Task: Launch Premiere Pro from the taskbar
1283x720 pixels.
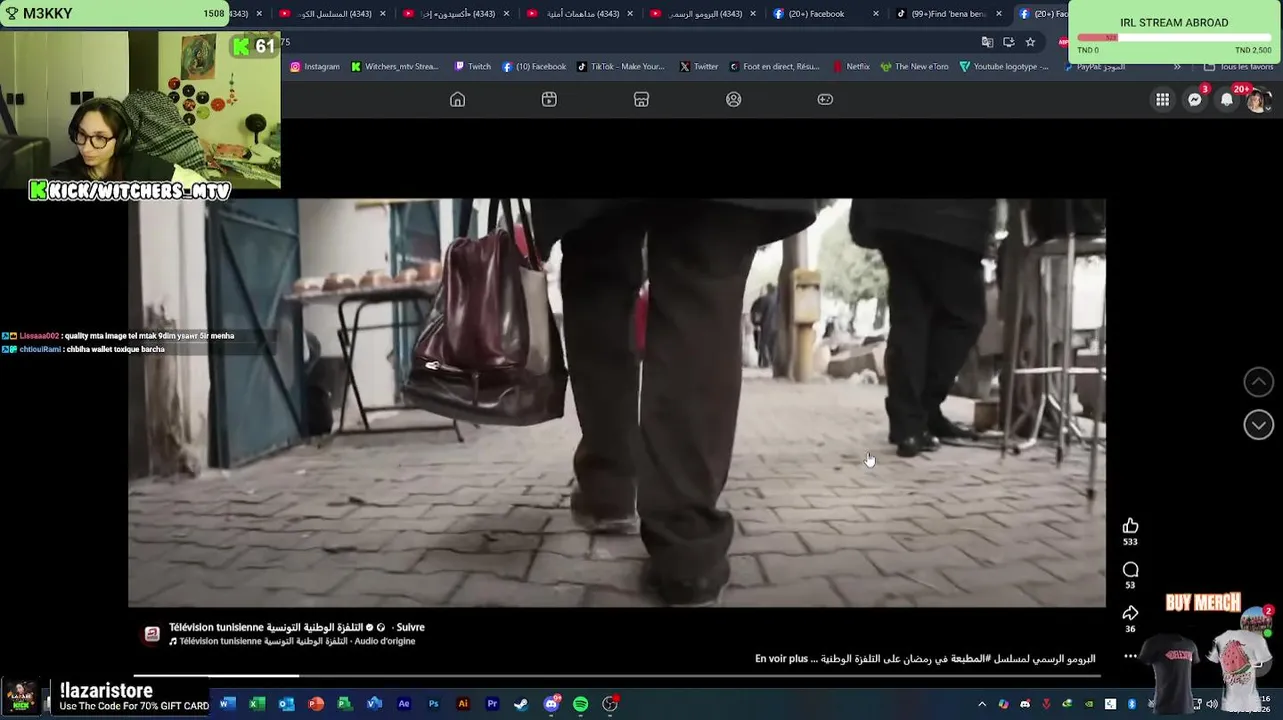Action: click(492, 704)
